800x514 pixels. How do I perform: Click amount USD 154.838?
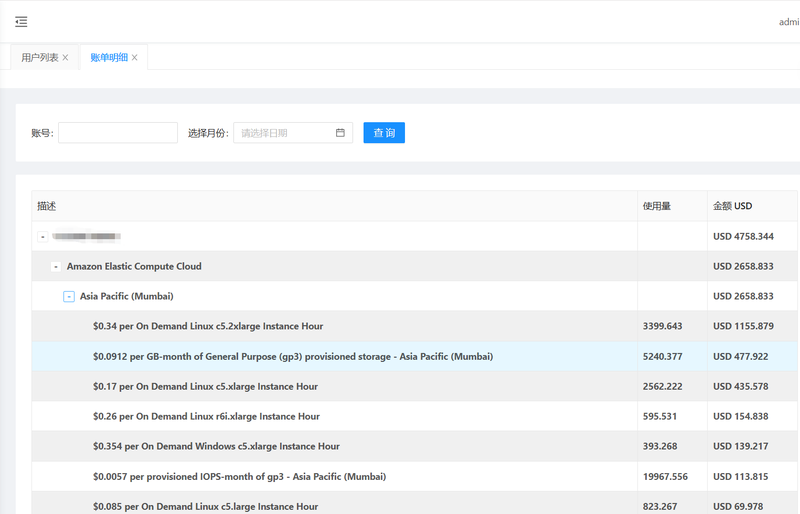[740, 417]
